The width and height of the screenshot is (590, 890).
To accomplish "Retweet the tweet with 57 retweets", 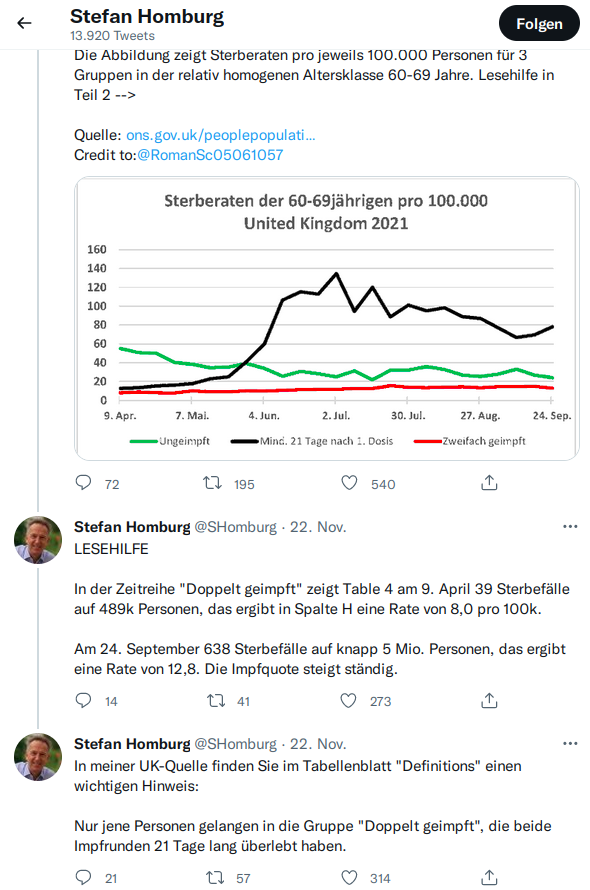I will click(215, 878).
